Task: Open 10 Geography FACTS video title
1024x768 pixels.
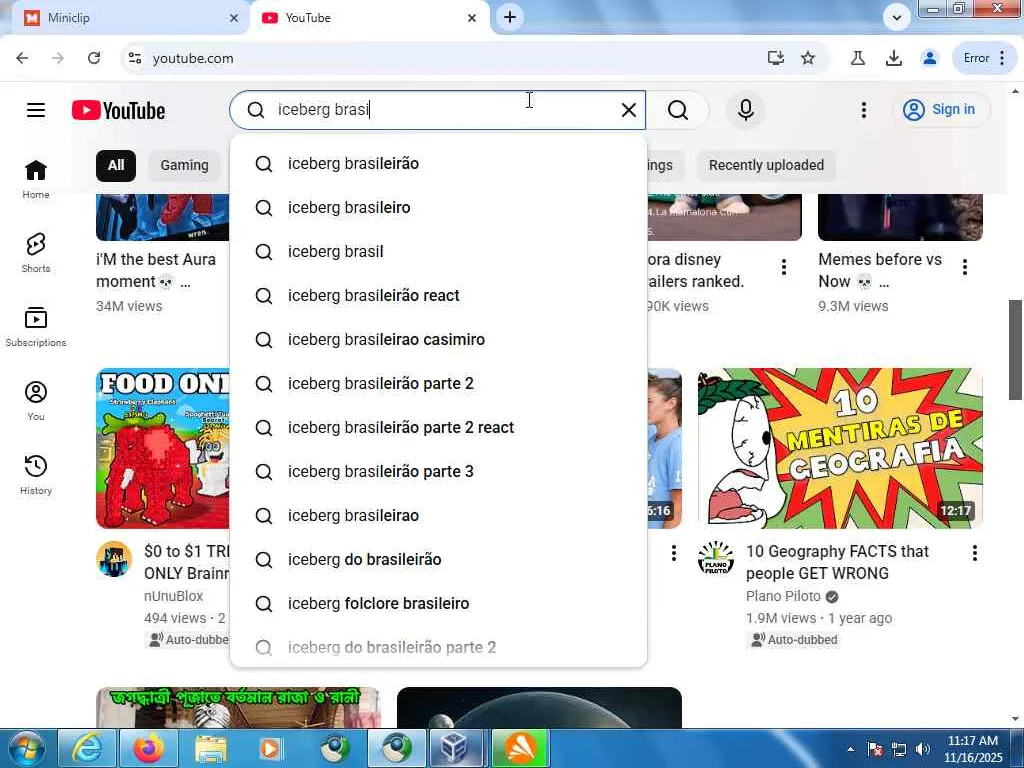Action: pos(837,562)
